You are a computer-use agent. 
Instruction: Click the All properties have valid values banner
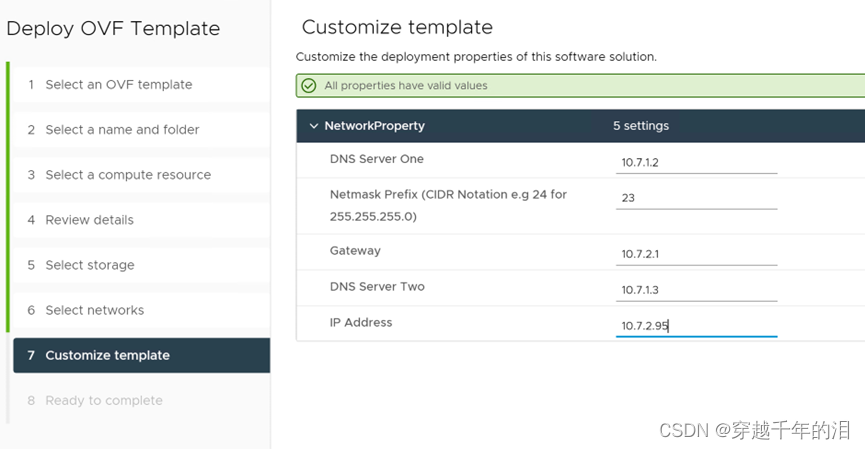580,85
